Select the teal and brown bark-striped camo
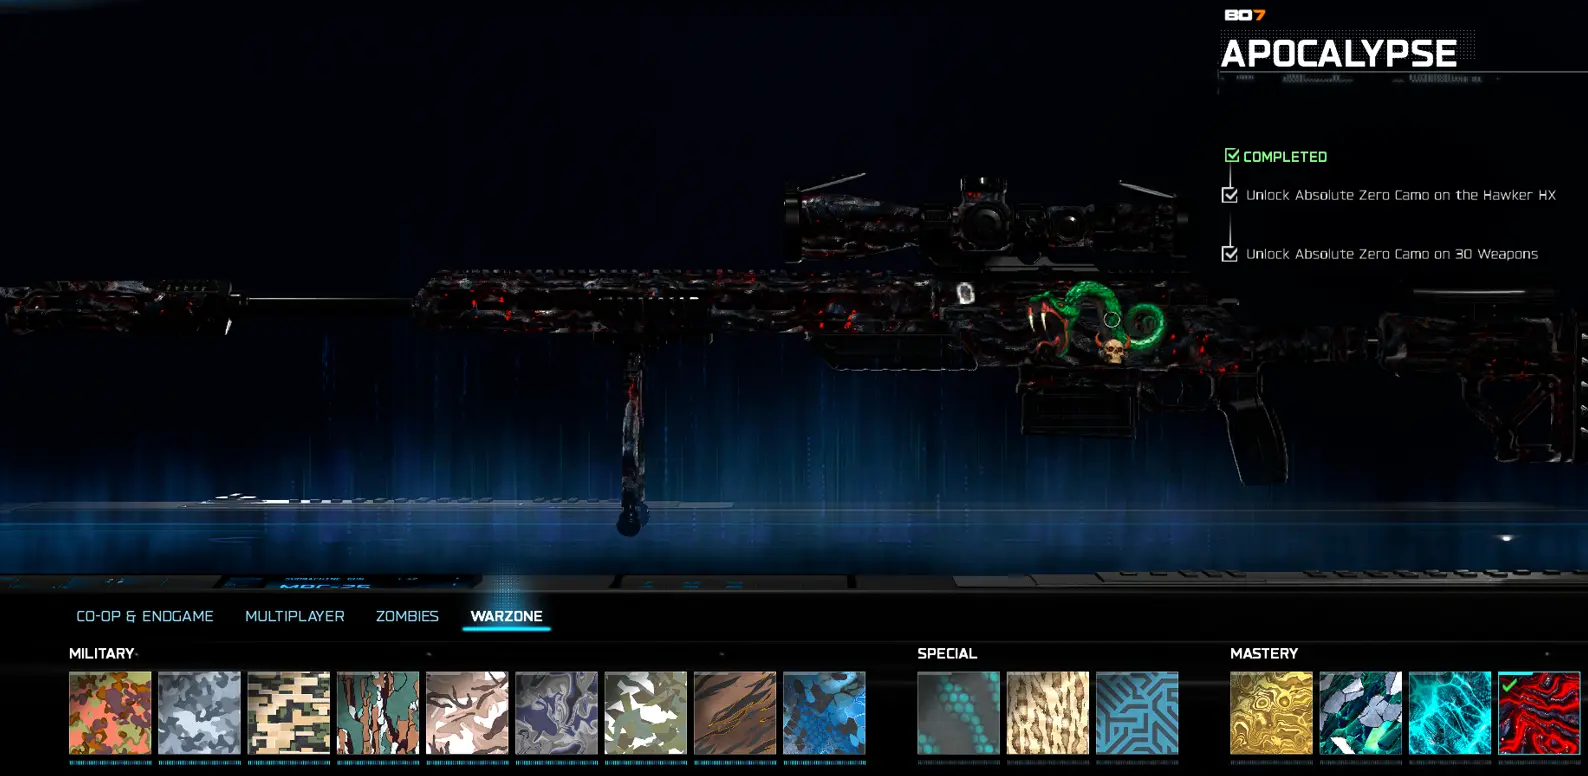Screen dimensions: 1588x776 click(x=378, y=713)
